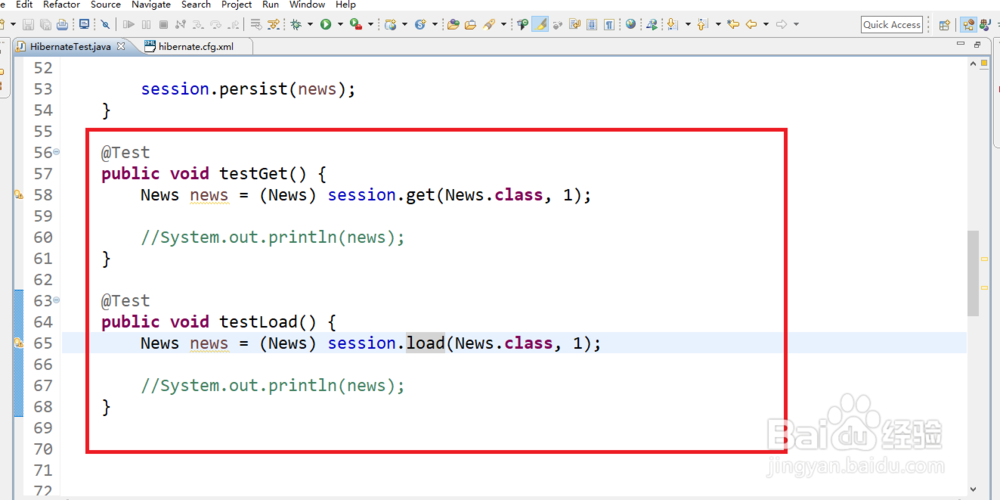Focus the Quick Access search field
Image resolution: width=1000 pixels, height=500 pixels.
coord(892,25)
